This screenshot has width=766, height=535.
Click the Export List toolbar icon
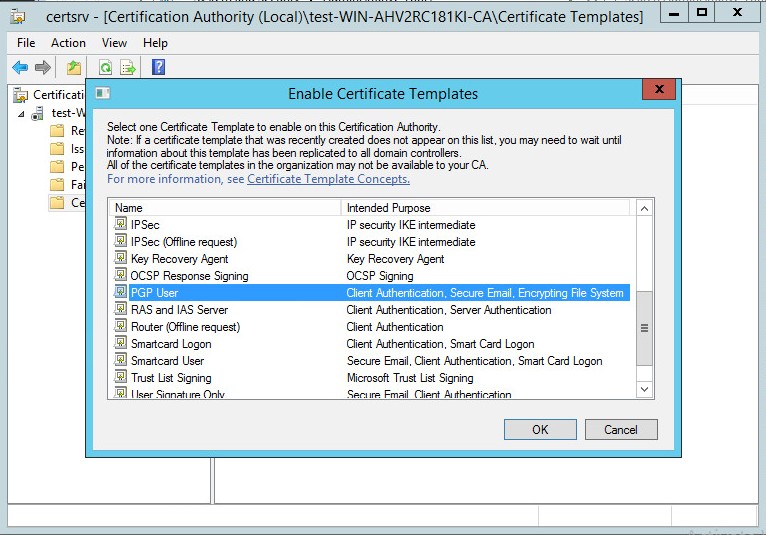[x=128, y=67]
